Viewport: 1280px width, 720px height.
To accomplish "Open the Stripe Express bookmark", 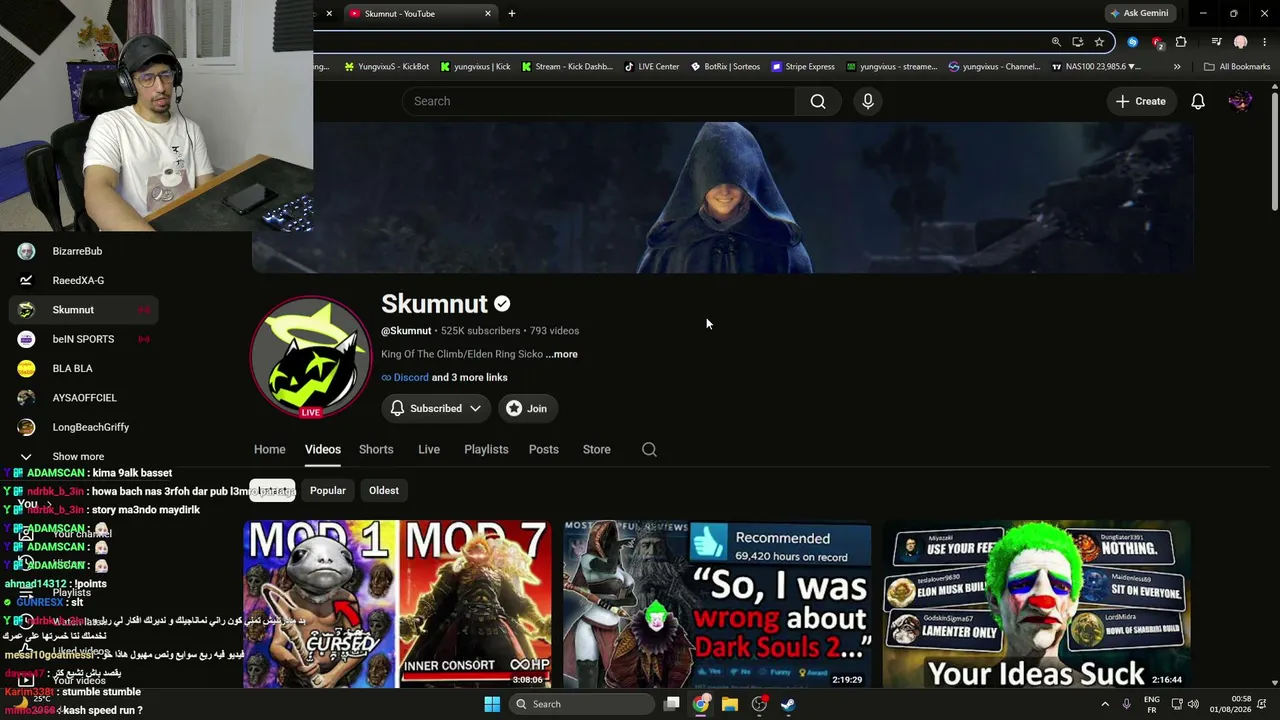I will tap(802, 67).
